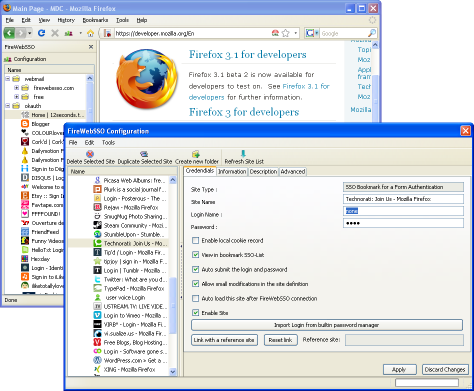The image size is (474, 391).
Task: Click the Duplicate Selected Site icon
Action: coord(144,154)
